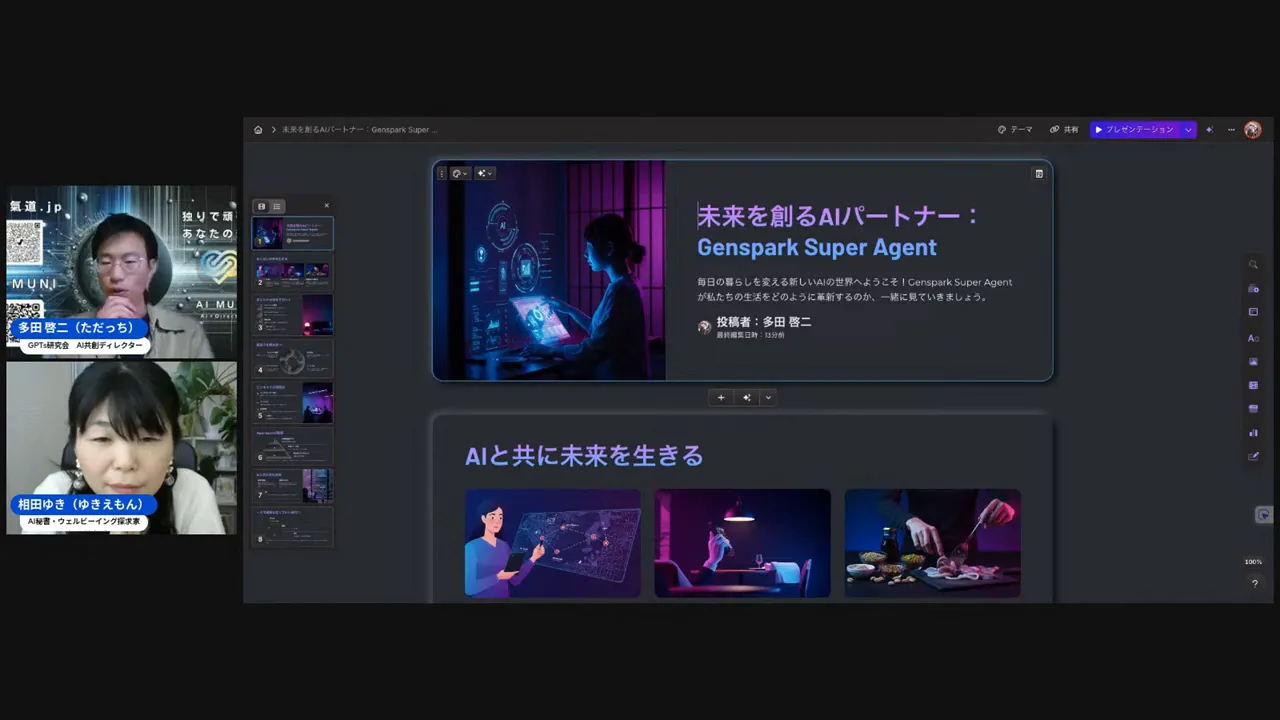Add a new card with plus button
Image resolution: width=1280 pixels, height=720 pixels.
click(x=721, y=398)
